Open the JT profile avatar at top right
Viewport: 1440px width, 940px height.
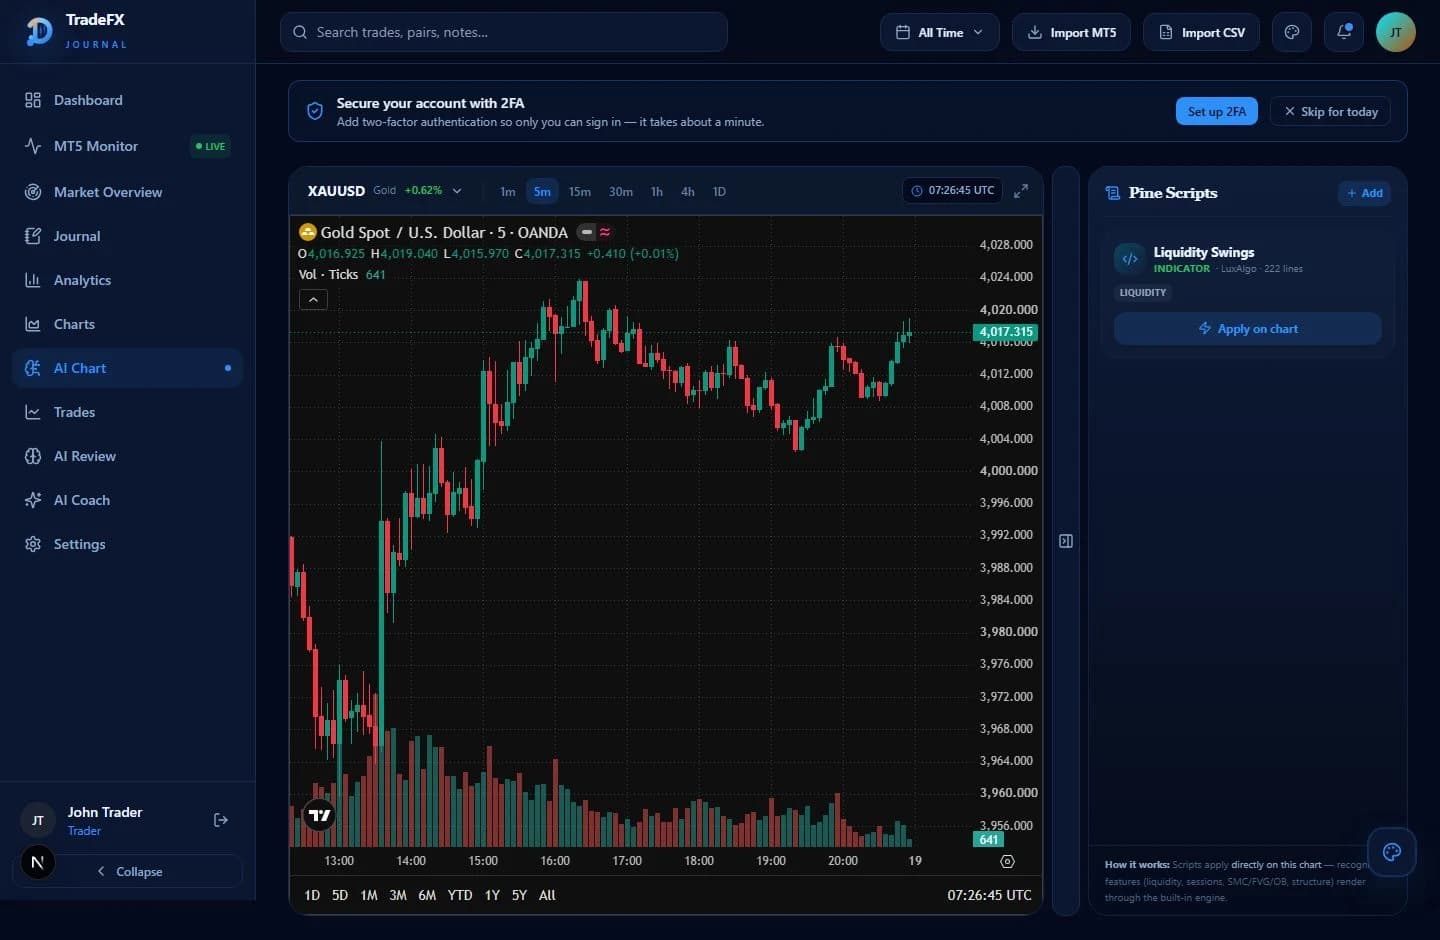click(1396, 32)
